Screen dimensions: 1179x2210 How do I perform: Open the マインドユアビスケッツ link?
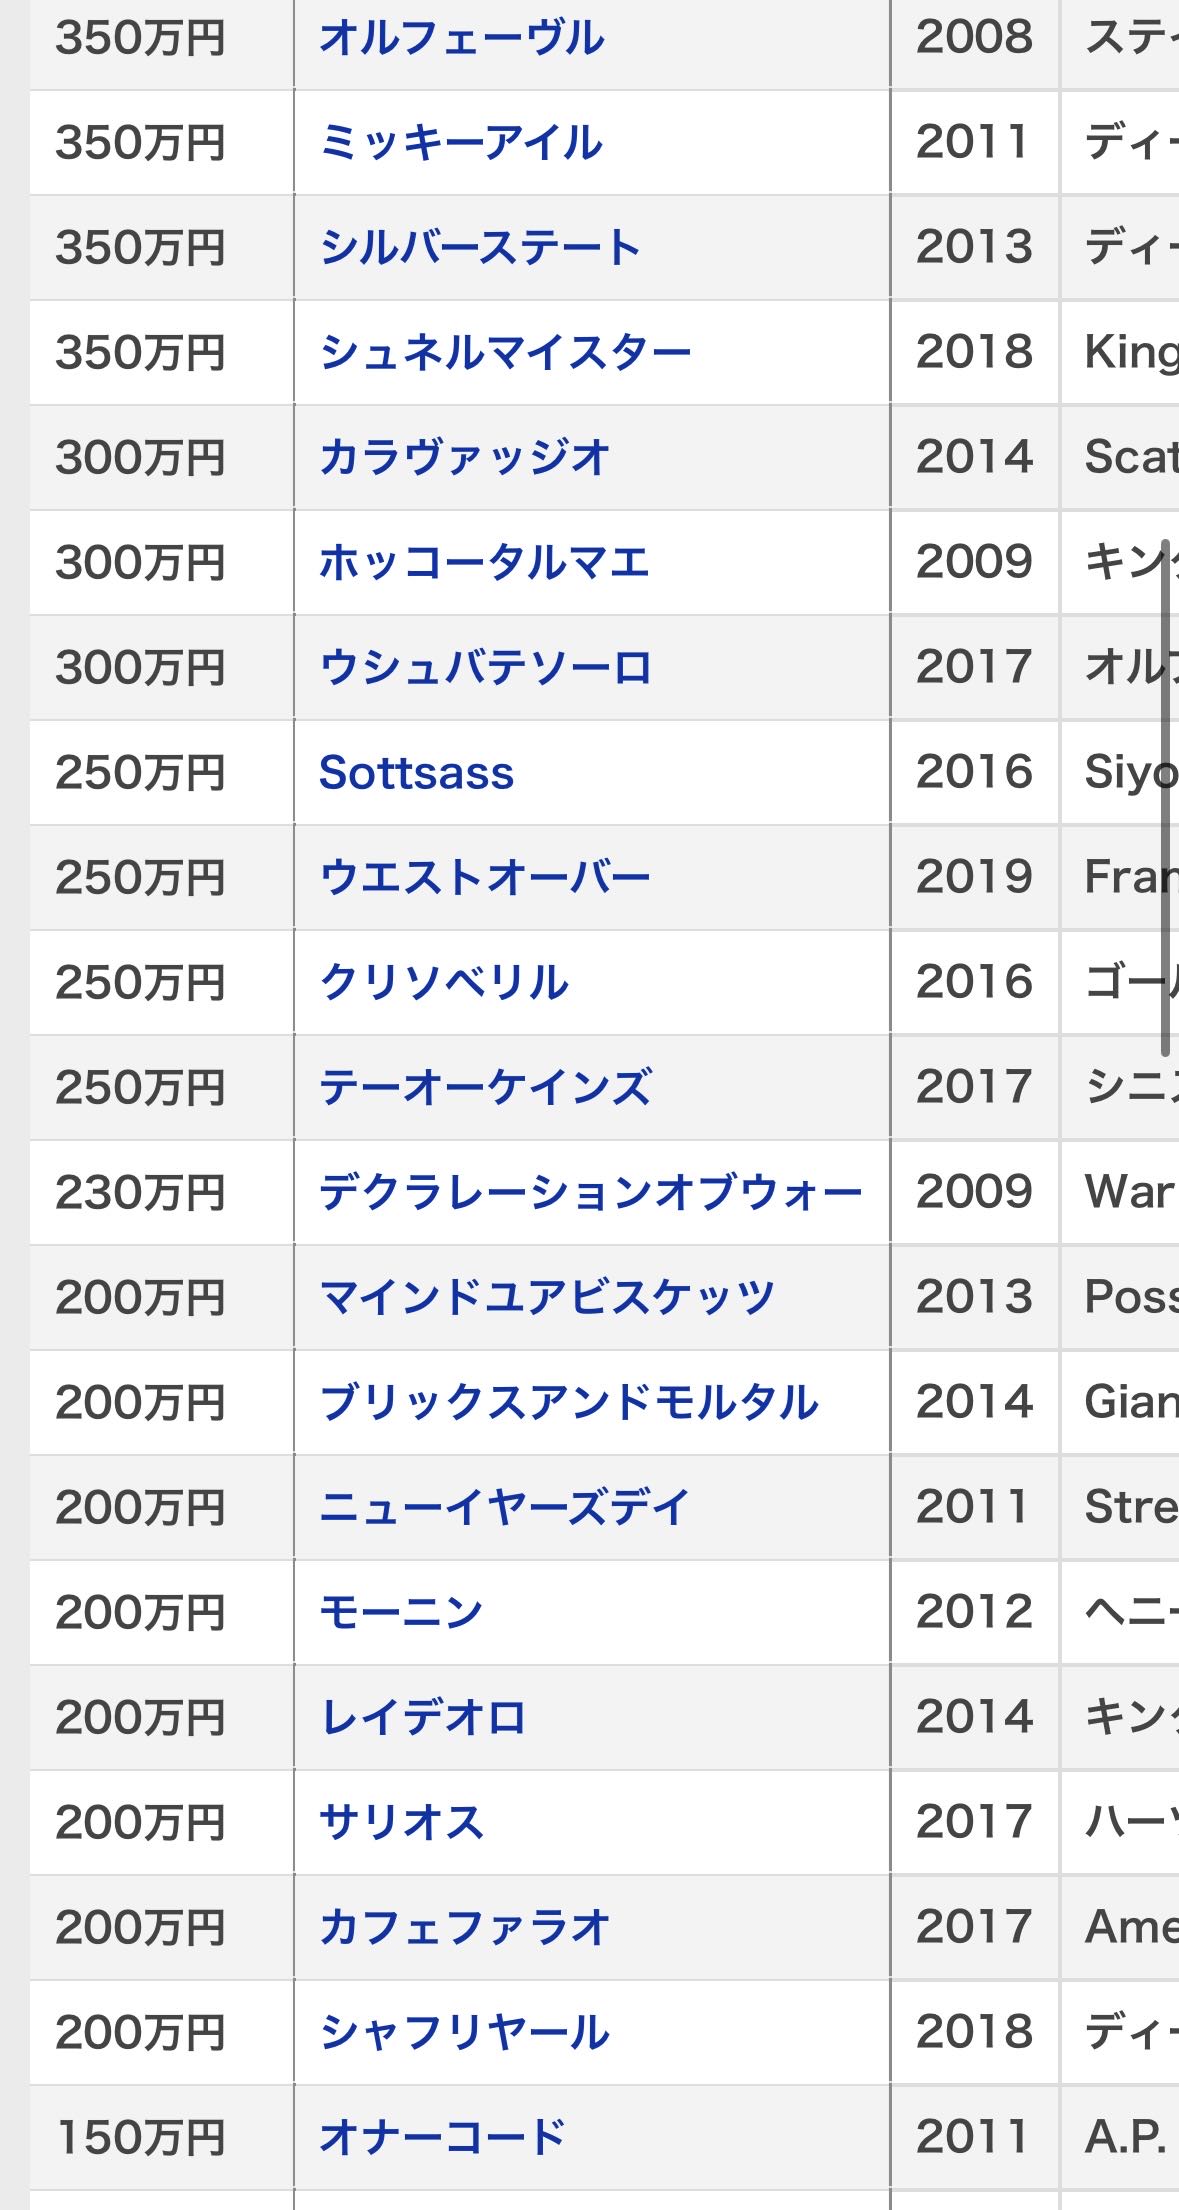[x=546, y=1298]
